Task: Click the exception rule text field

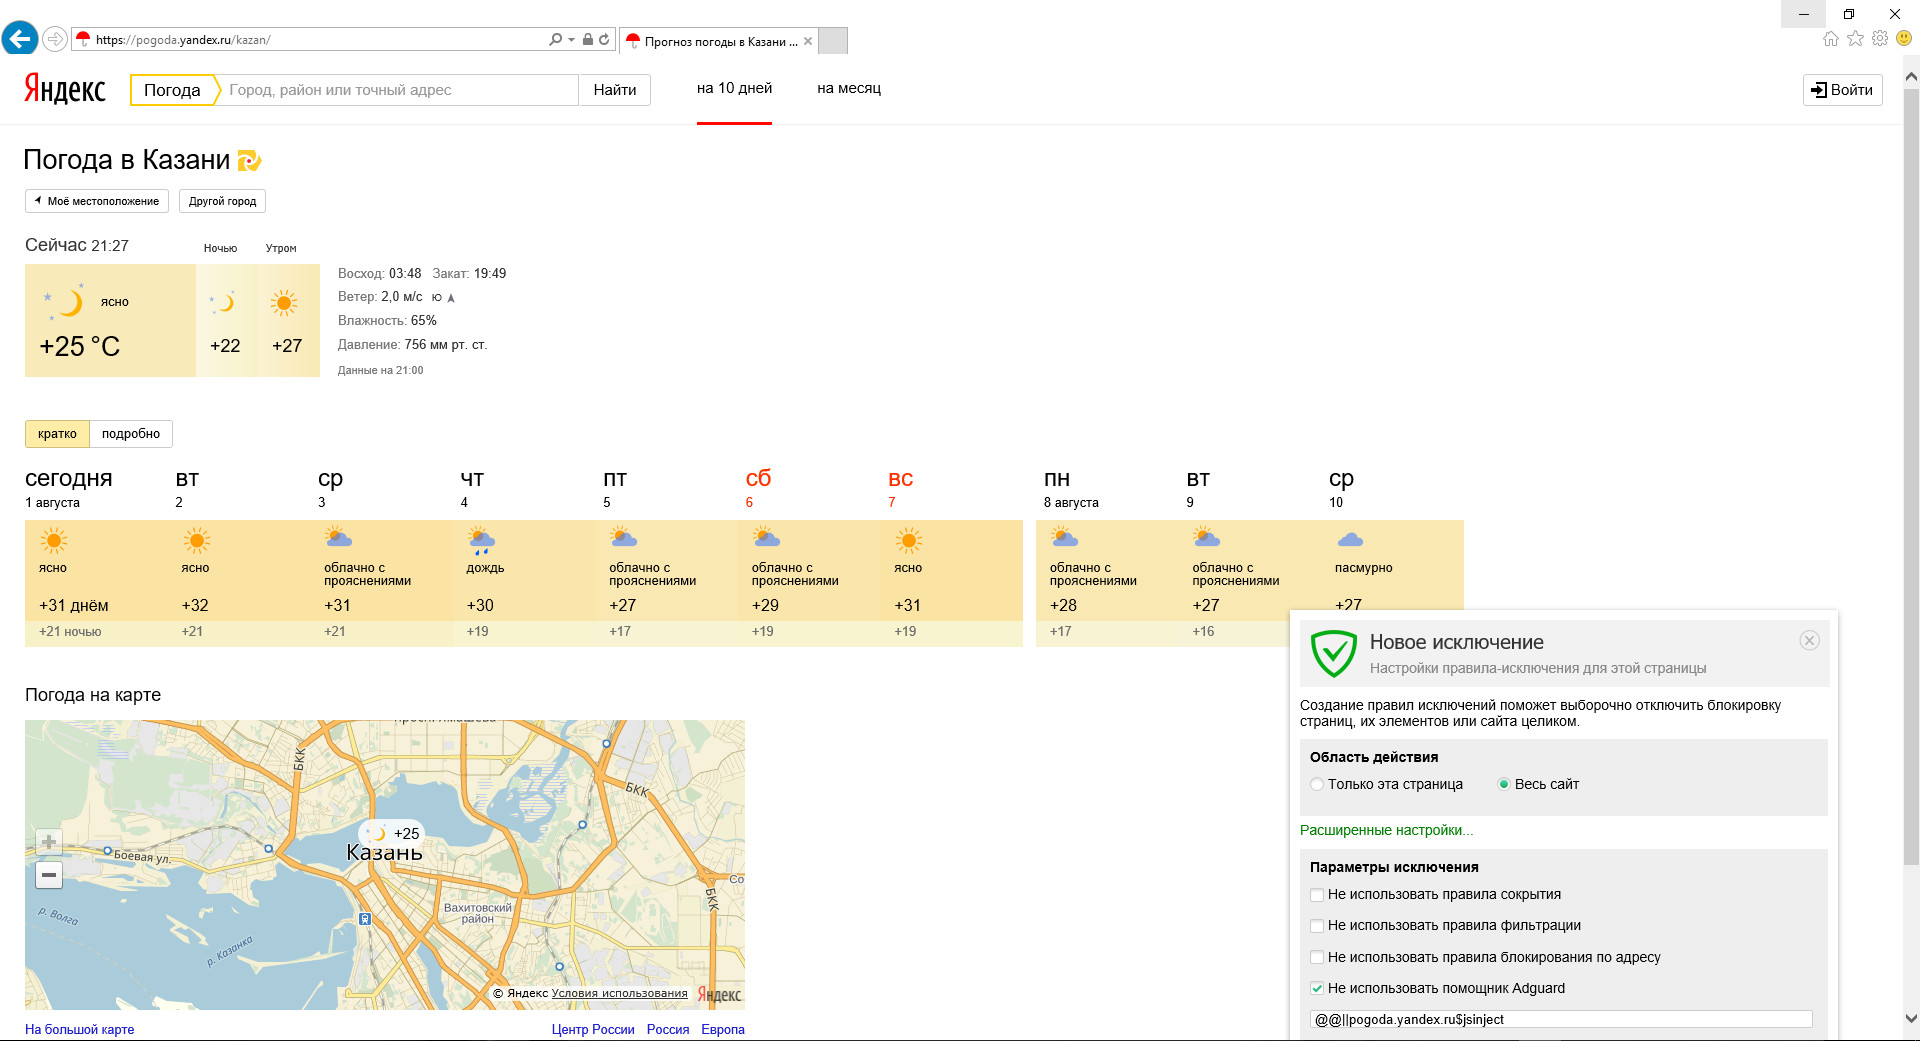Action: (x=1561, y=1019)
